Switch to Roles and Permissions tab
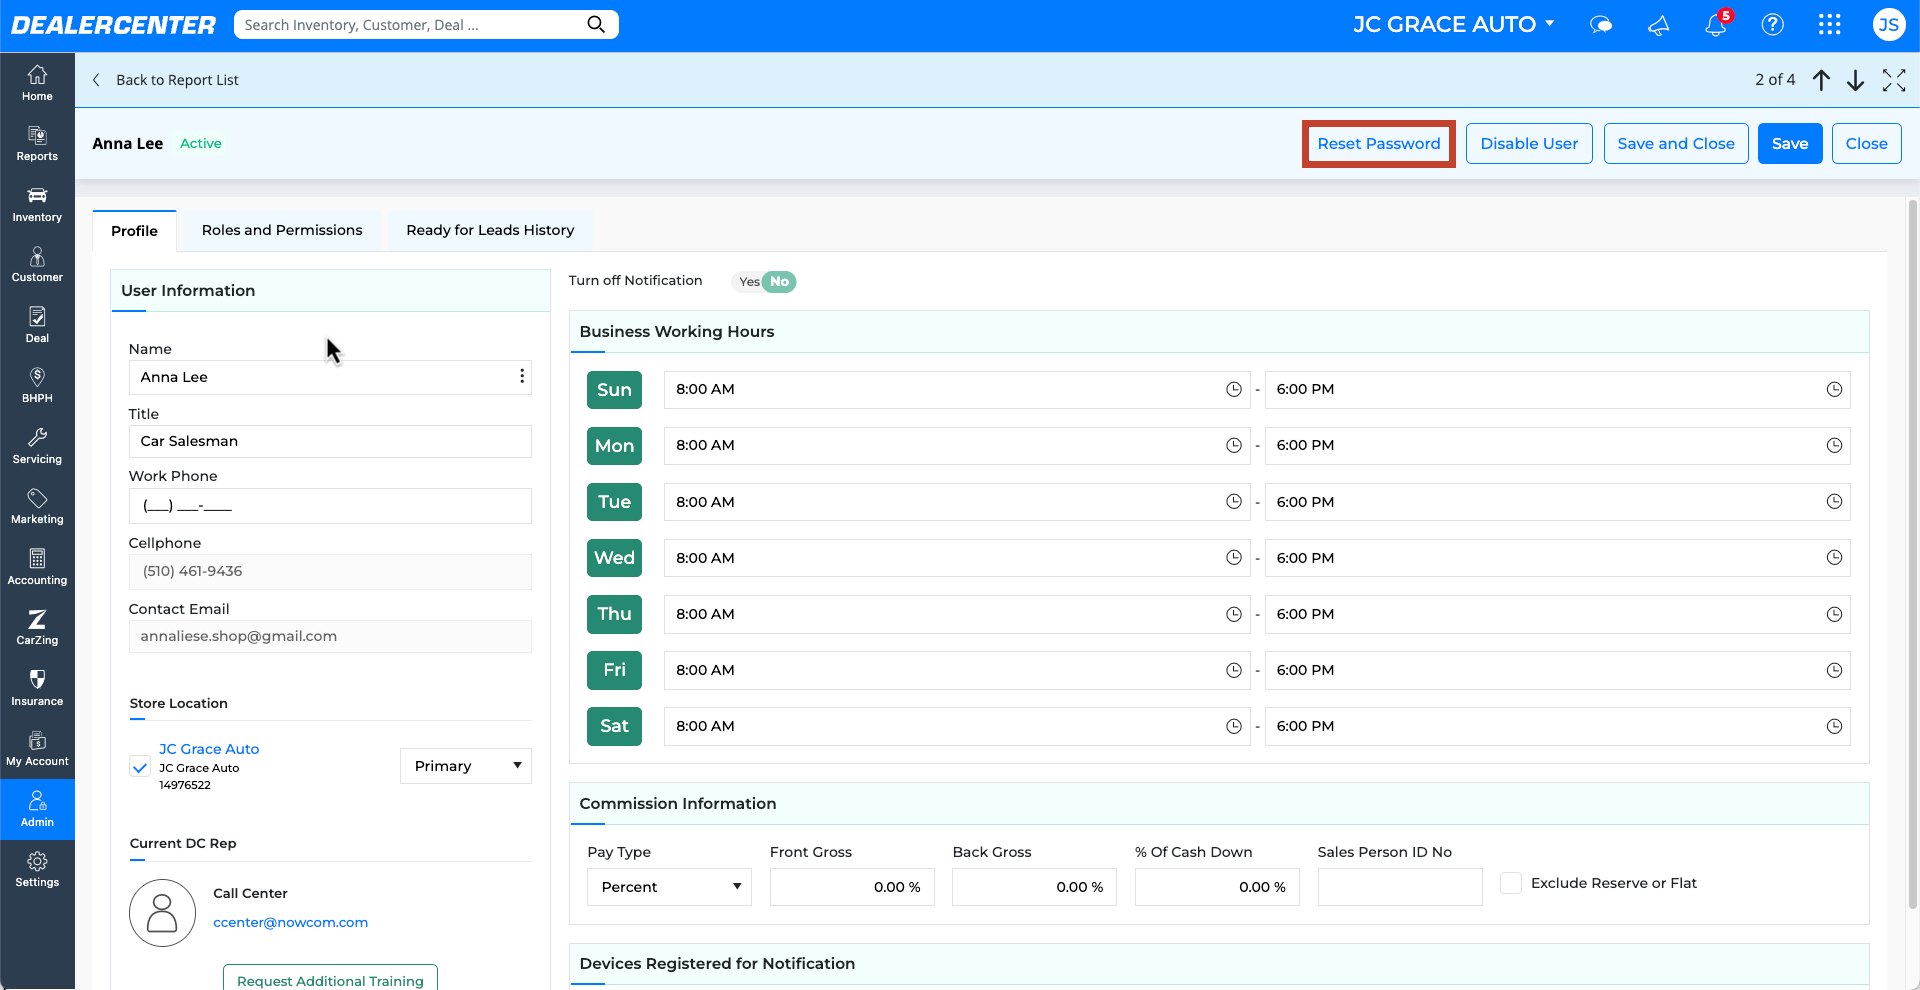Screen dimensions: 1920x990 282,230
